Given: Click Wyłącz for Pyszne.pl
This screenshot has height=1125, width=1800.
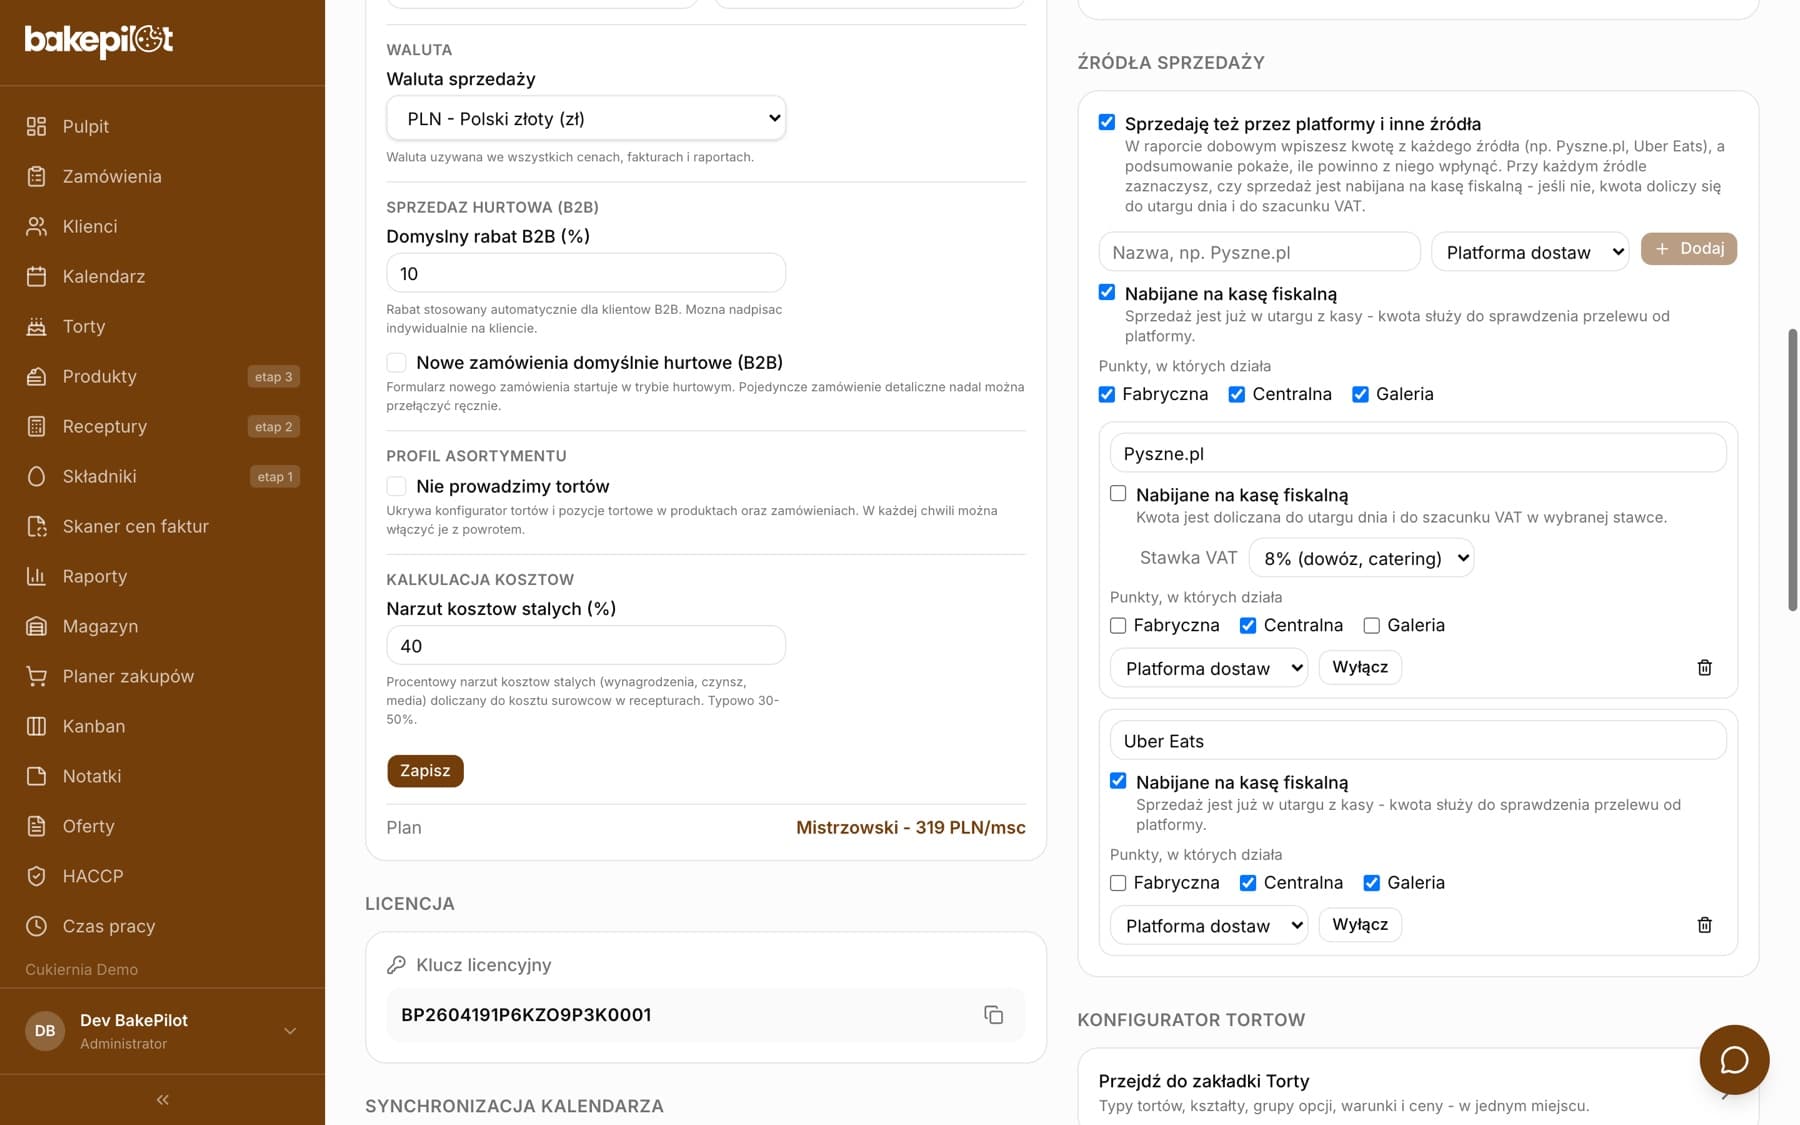Looking at the screenshot, I should click(1360, 667).
